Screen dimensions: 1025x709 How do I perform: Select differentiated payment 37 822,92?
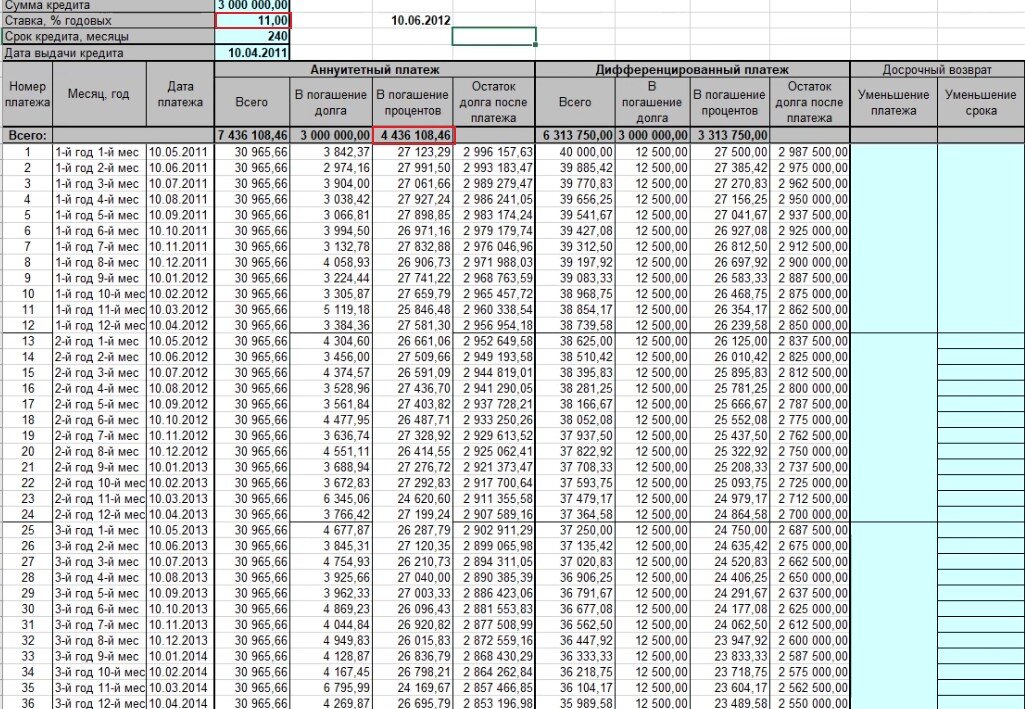coord(575,452)
